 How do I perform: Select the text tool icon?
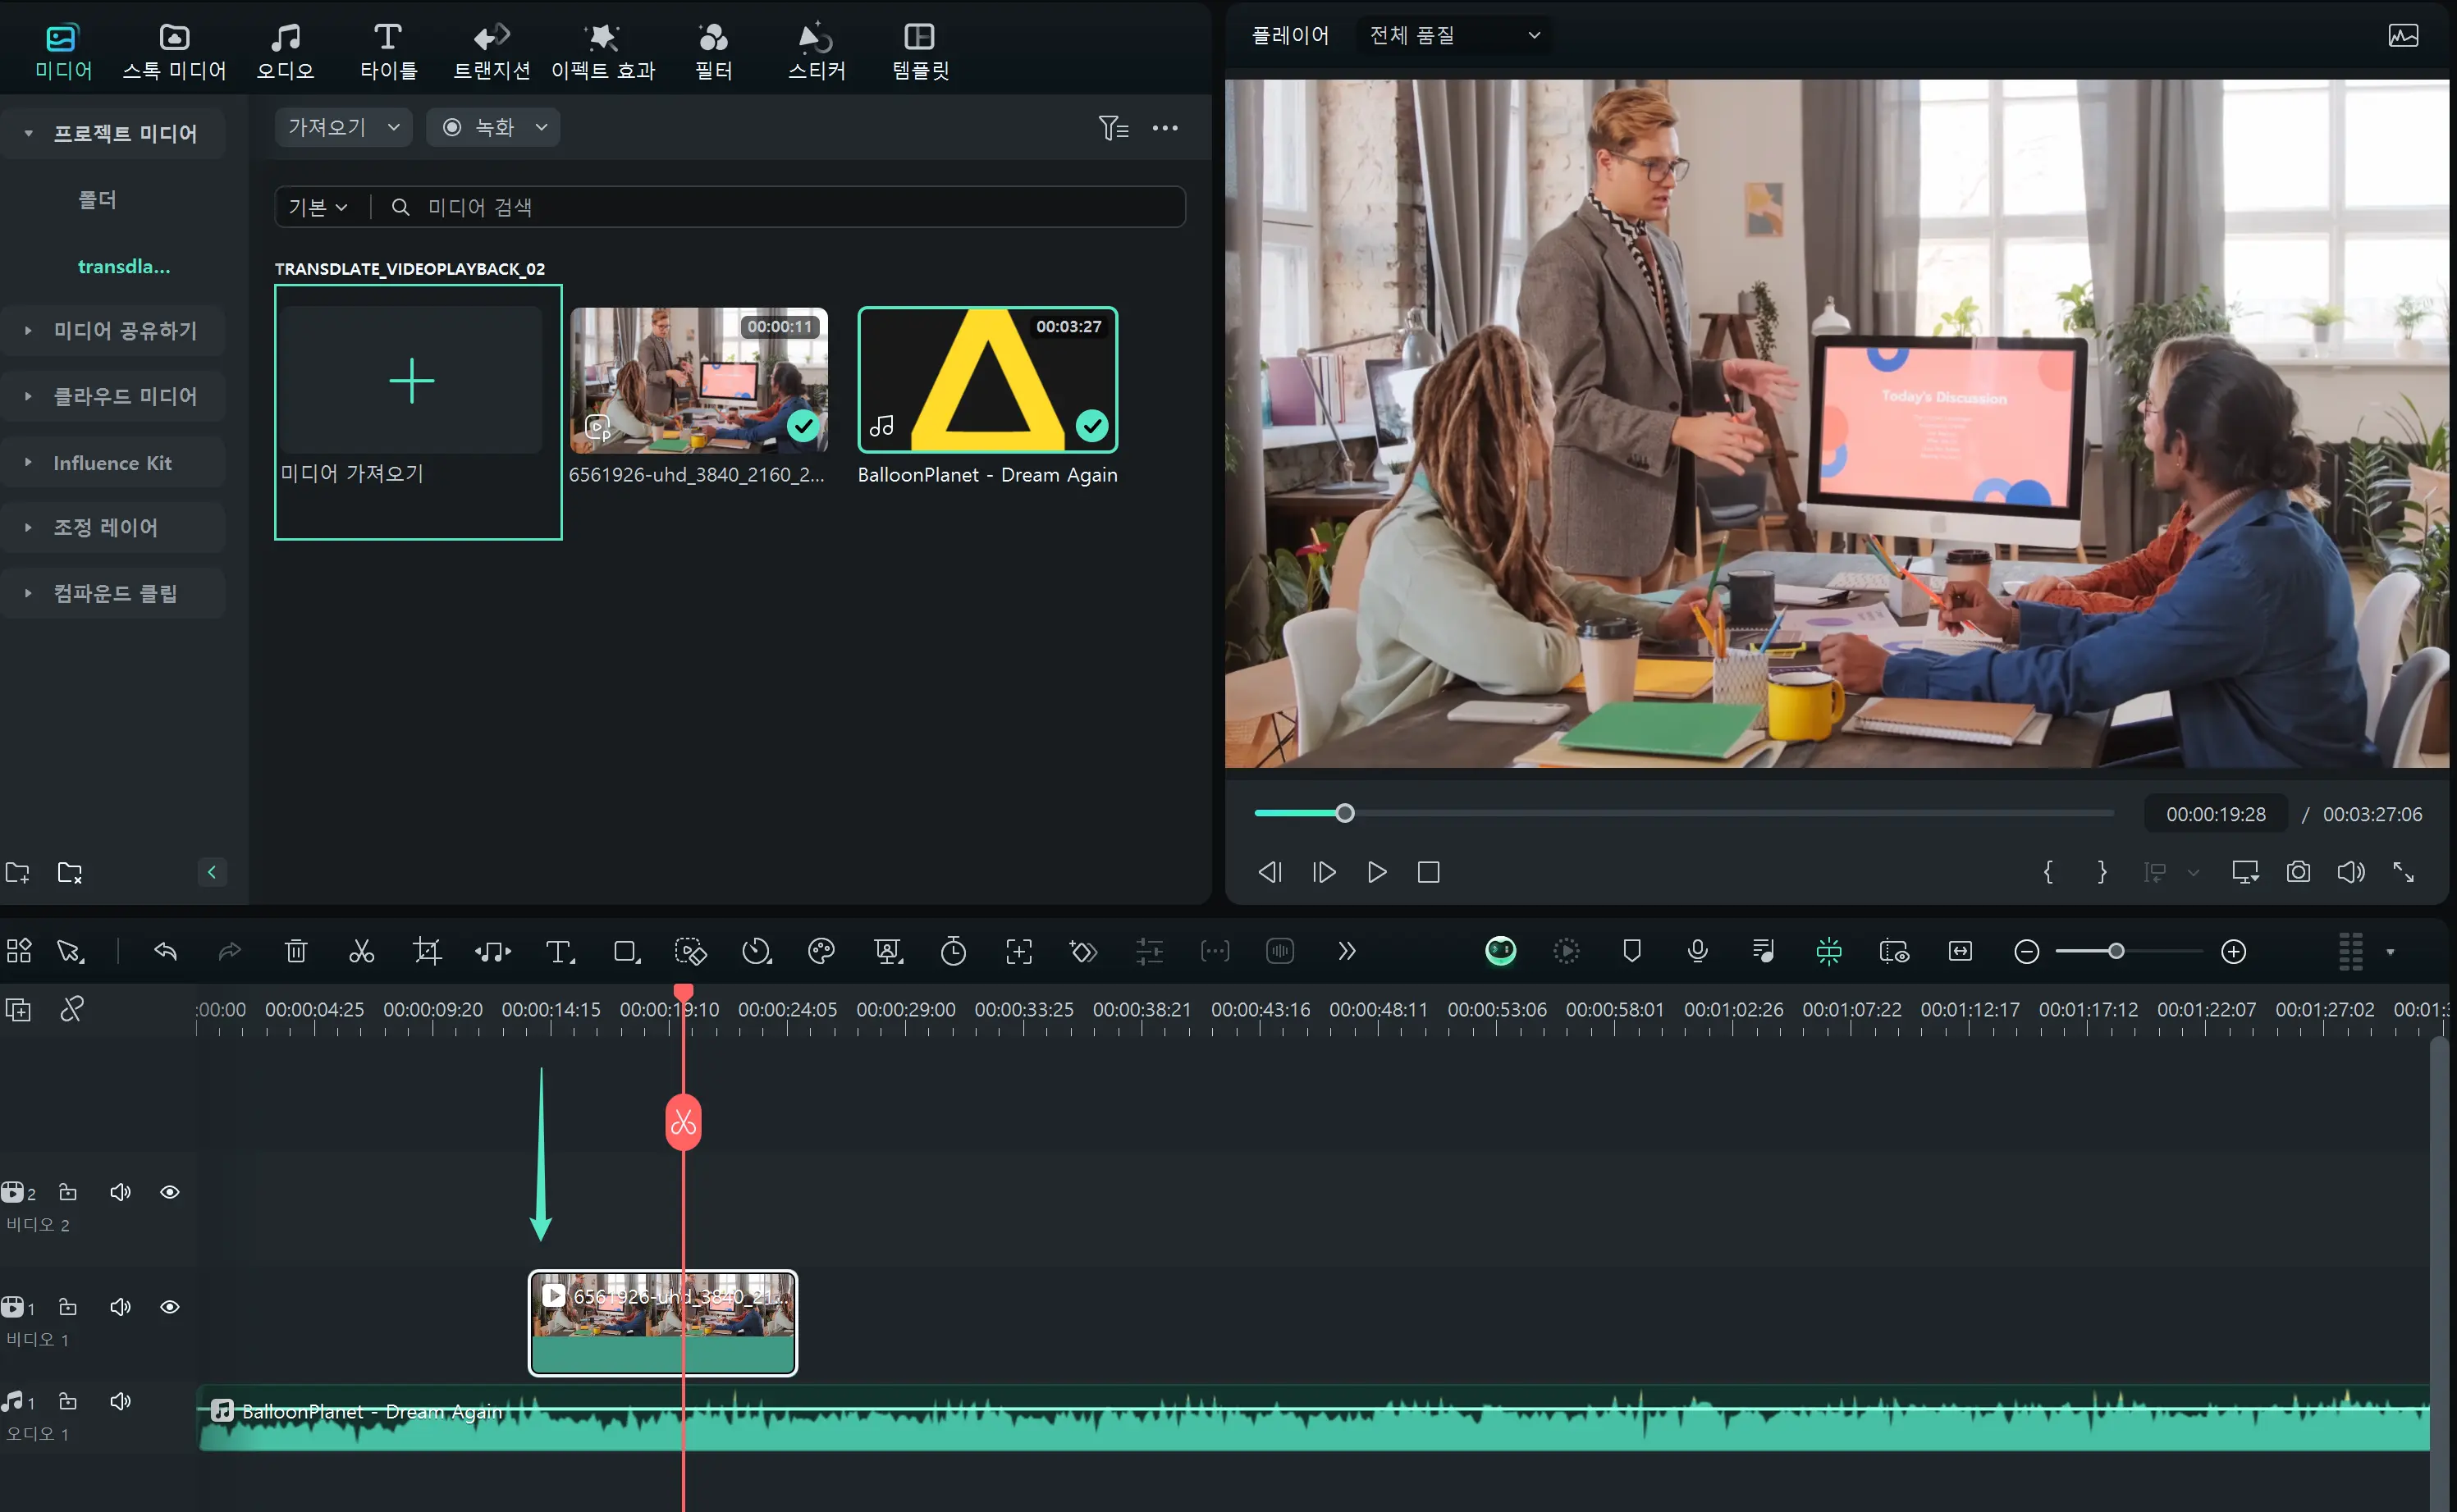[560, 951]
